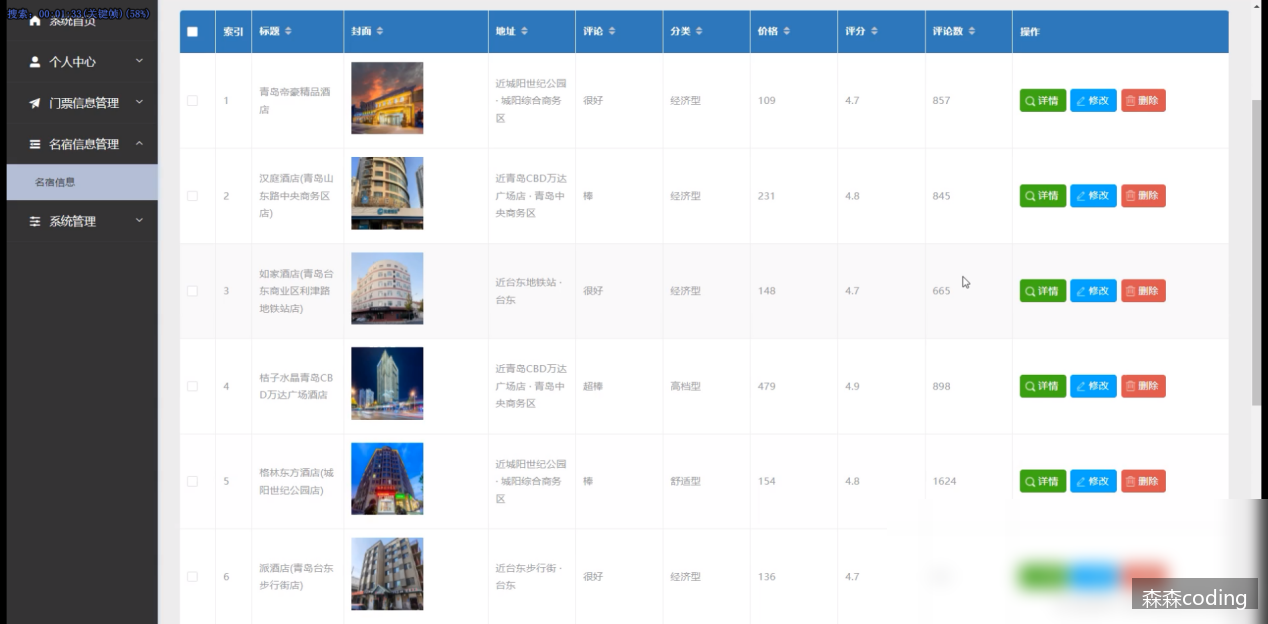Open cover image of 派酒店

(387, 574)
